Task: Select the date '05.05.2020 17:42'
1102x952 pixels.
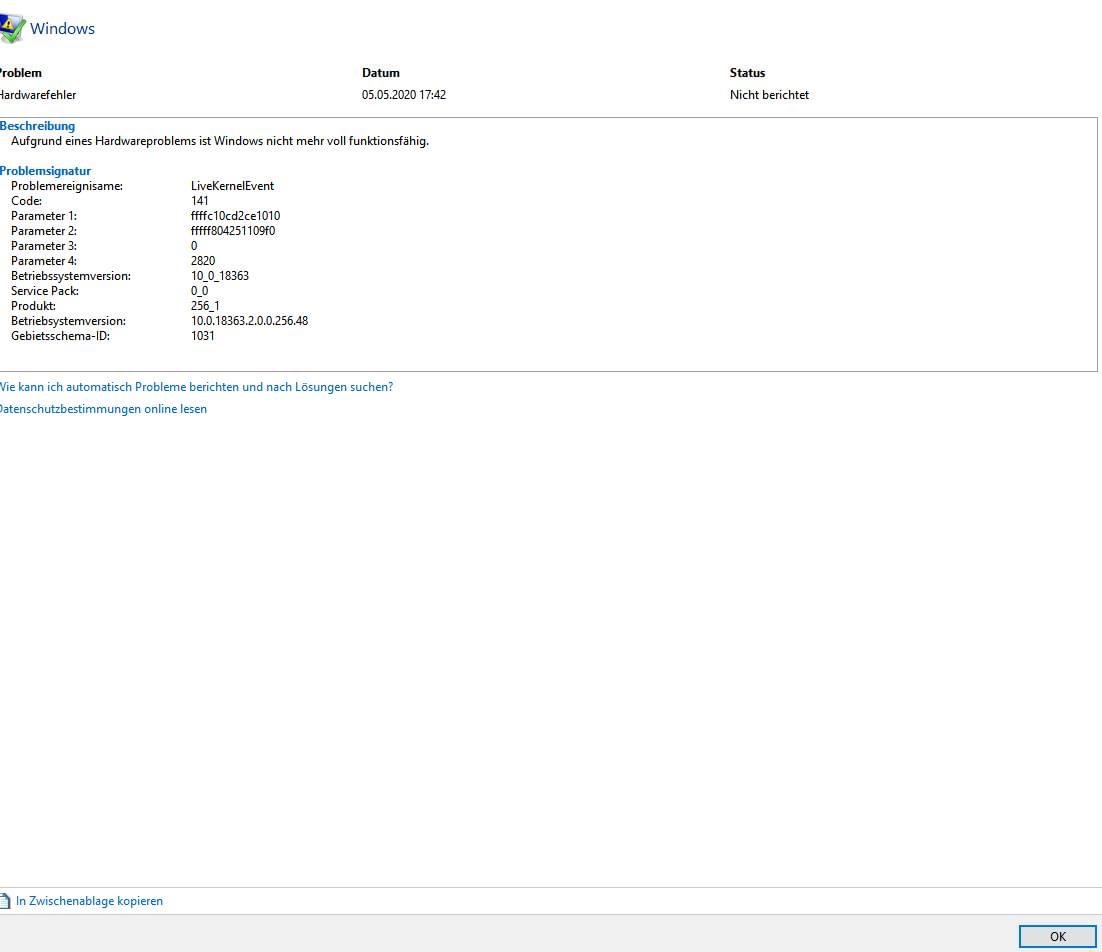Action: [x=404, y=95]
